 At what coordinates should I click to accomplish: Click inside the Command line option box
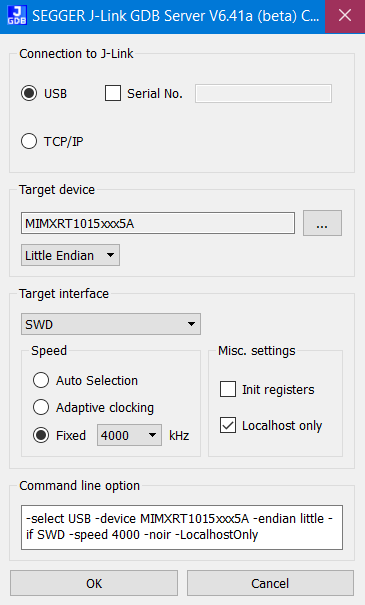182,527
